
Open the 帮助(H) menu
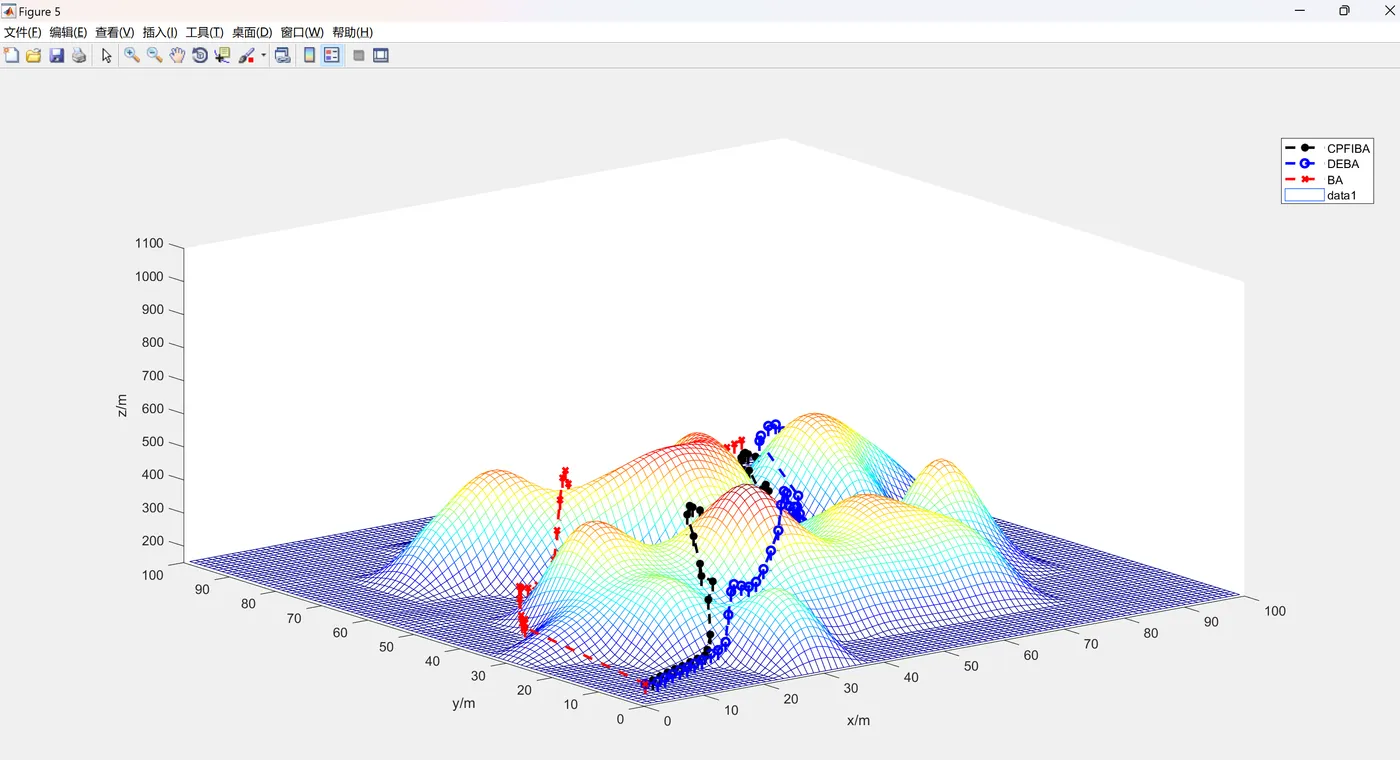click(352, 33)
